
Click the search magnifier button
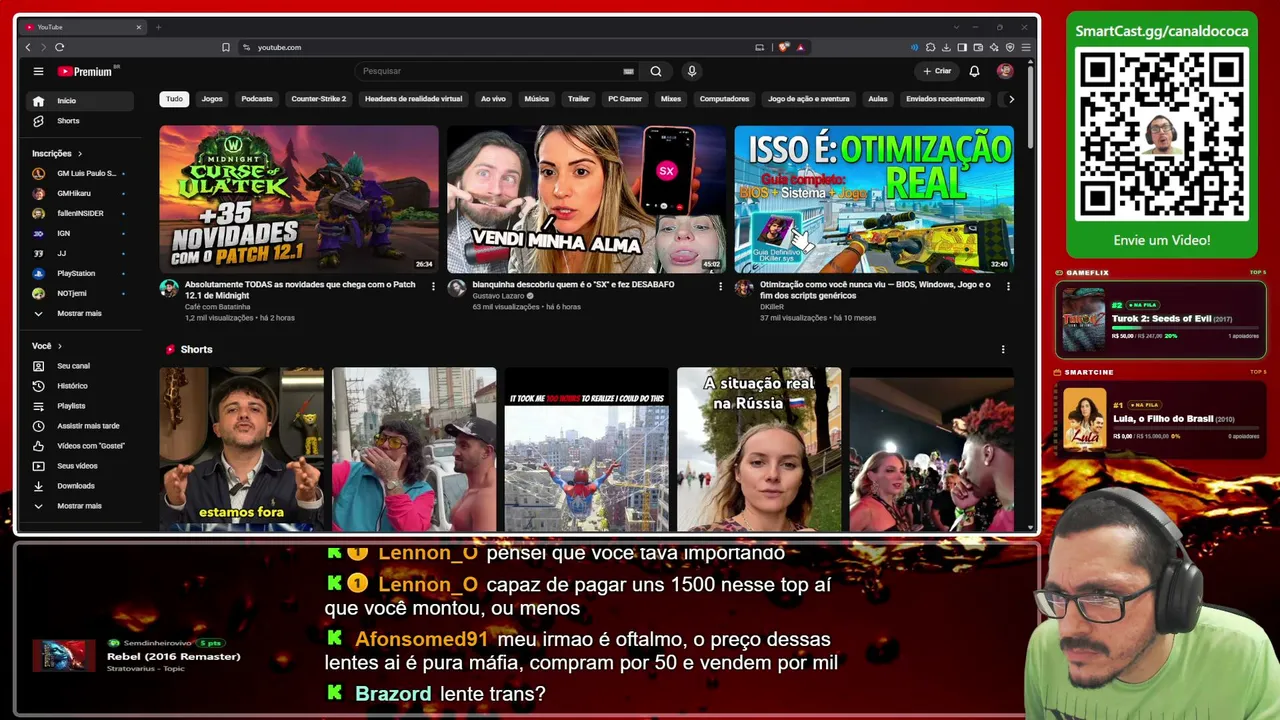tap(655, 71)
